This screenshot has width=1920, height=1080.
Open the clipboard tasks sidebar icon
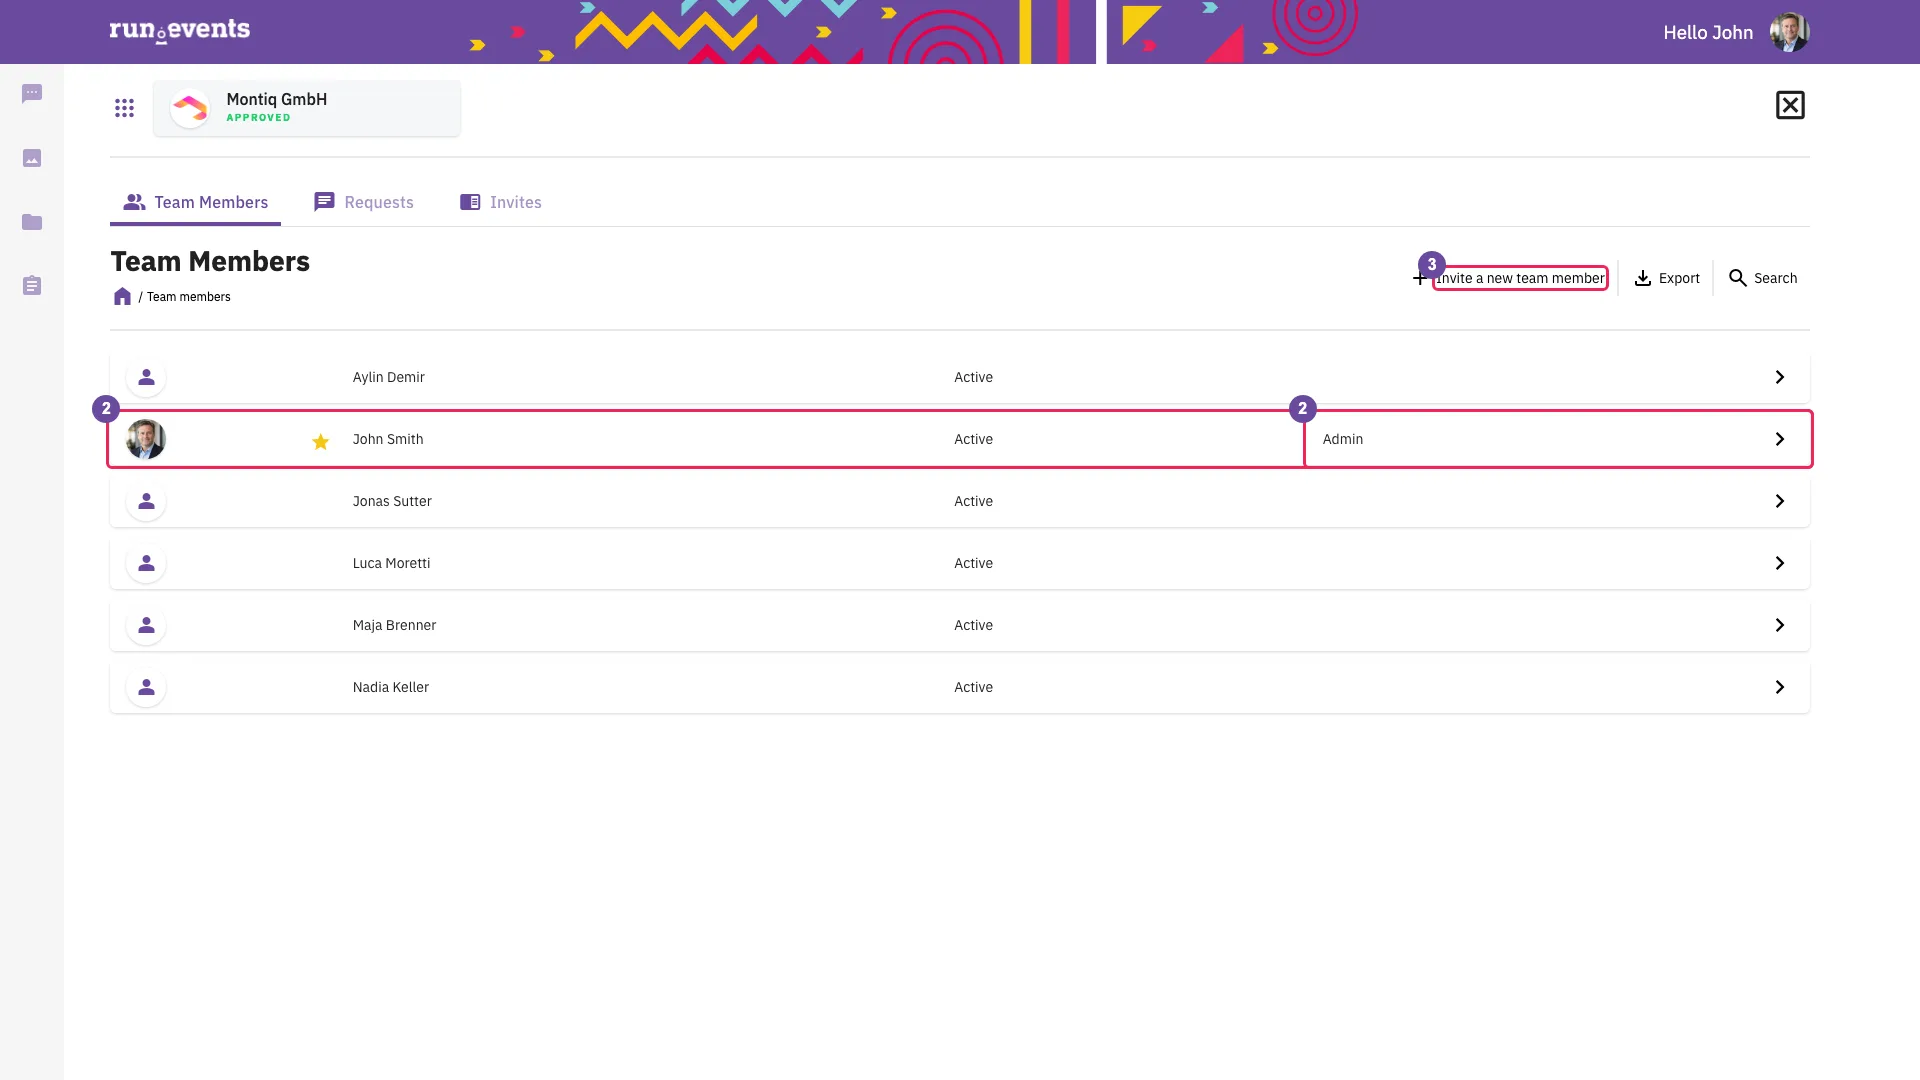click(32, 286)
